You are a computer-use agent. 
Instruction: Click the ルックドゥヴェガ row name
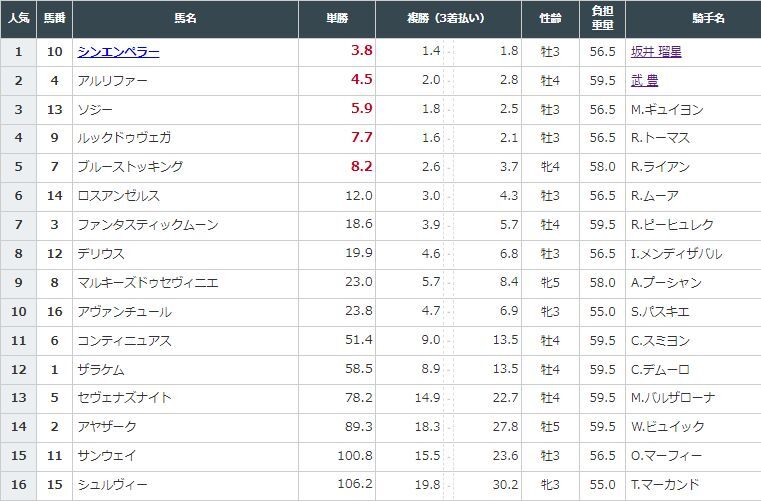tap(125, 138)
